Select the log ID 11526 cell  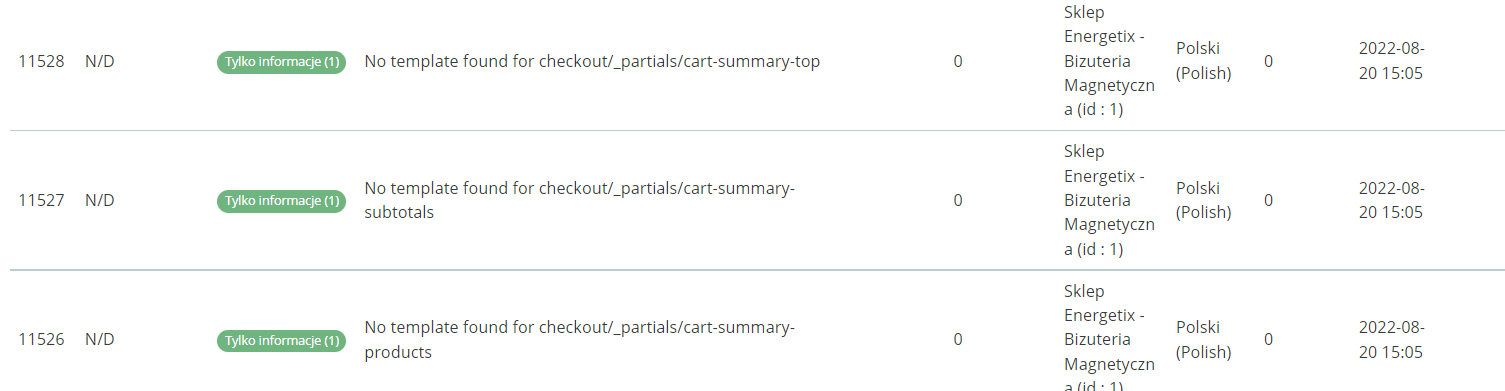pos(41,340)
